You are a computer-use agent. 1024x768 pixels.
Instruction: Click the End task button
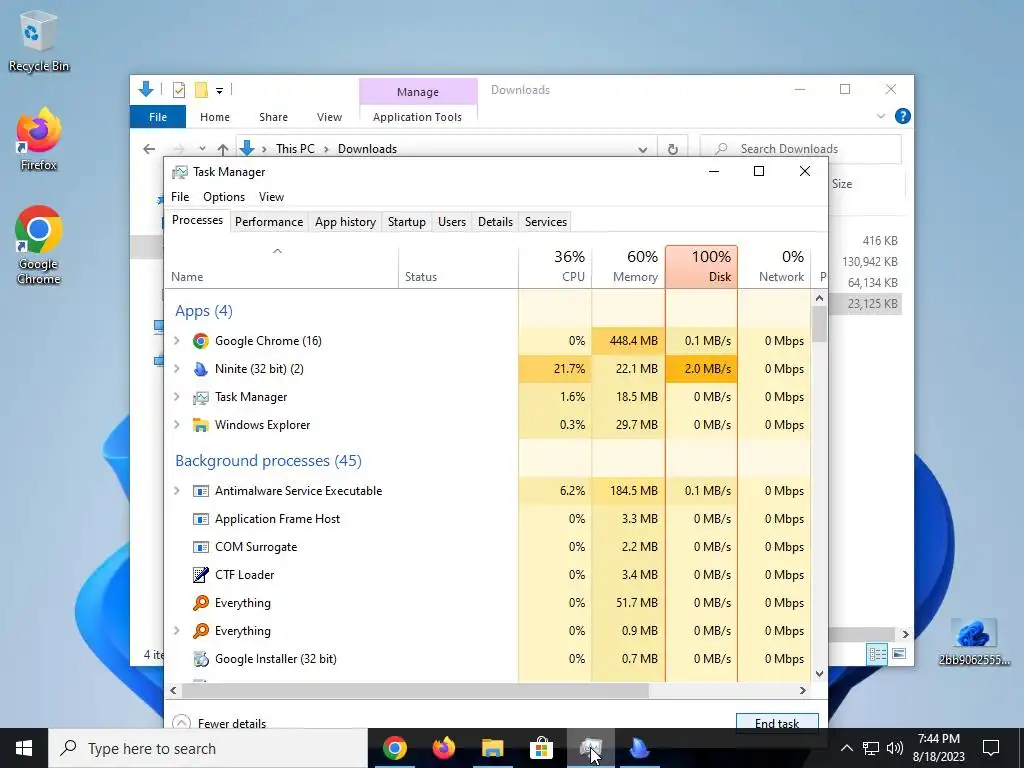777,722
